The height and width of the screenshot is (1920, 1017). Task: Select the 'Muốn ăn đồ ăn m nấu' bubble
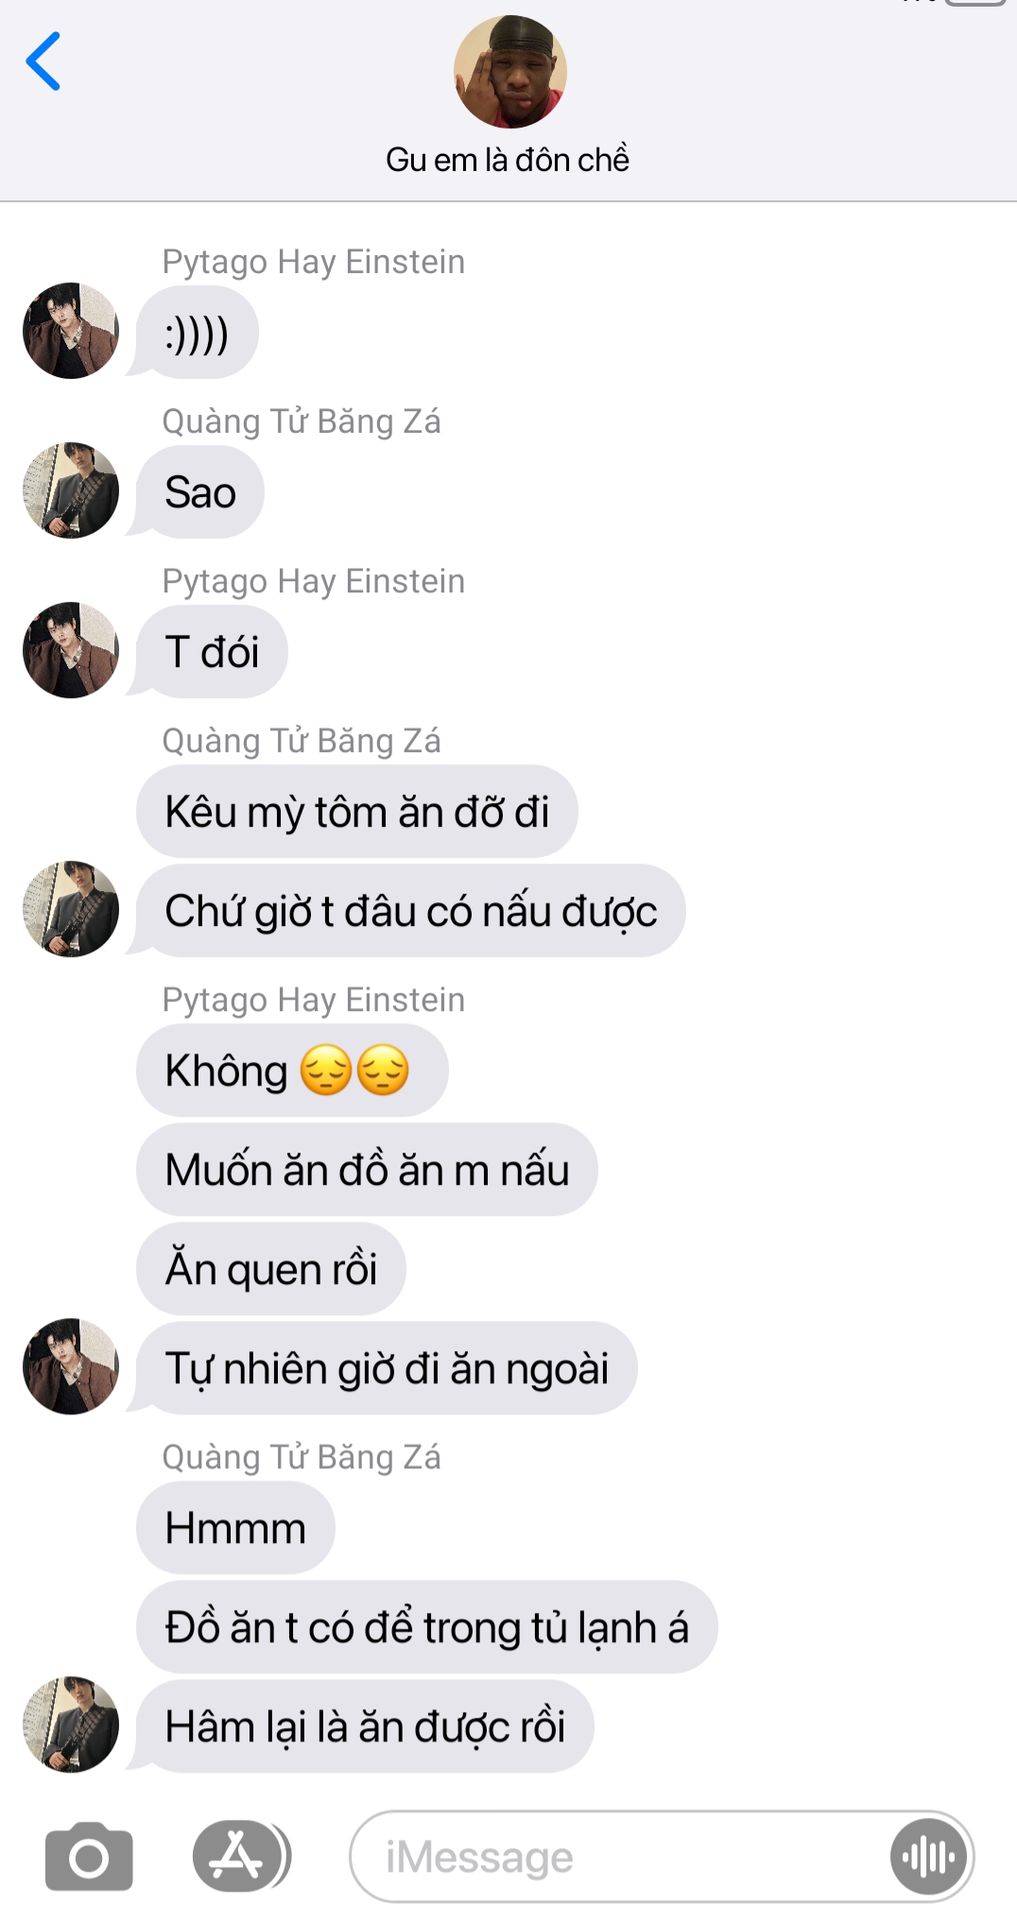click(367, 1169)
